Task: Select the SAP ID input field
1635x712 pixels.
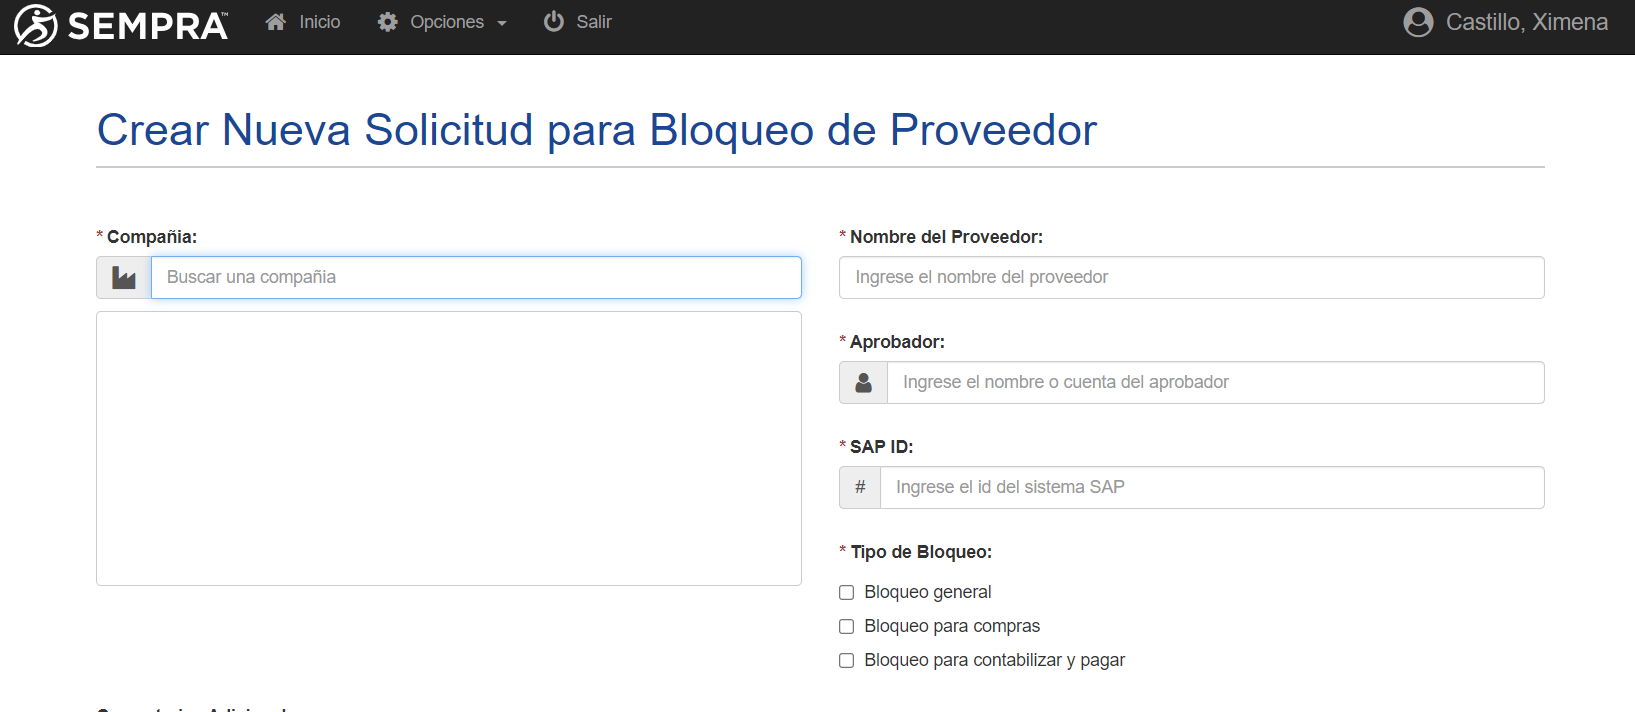Action: (x=1211, y=488)
